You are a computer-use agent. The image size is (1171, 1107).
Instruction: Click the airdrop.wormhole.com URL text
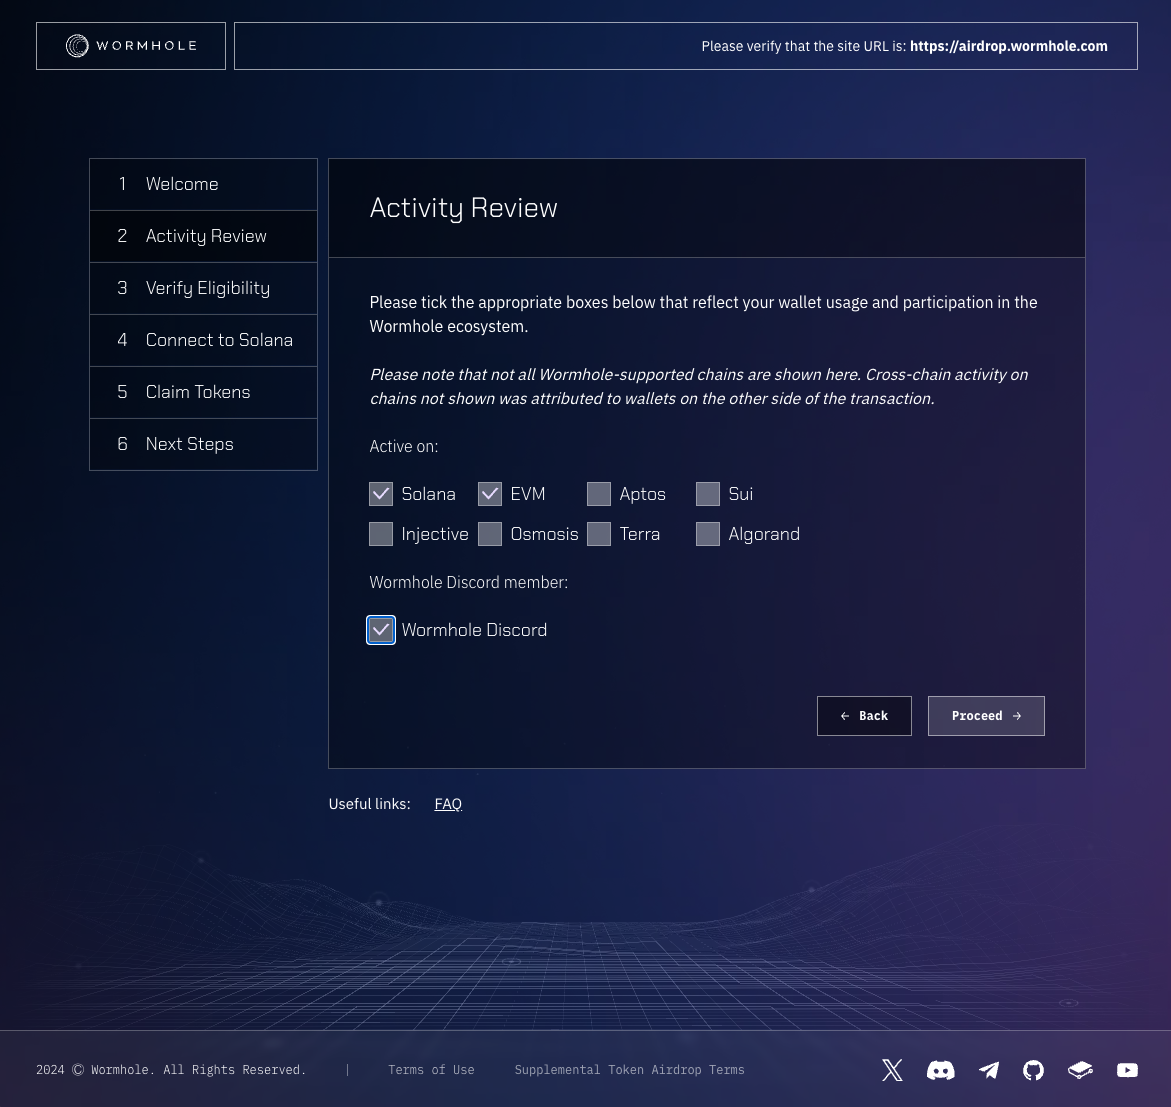click(1008, 46)
